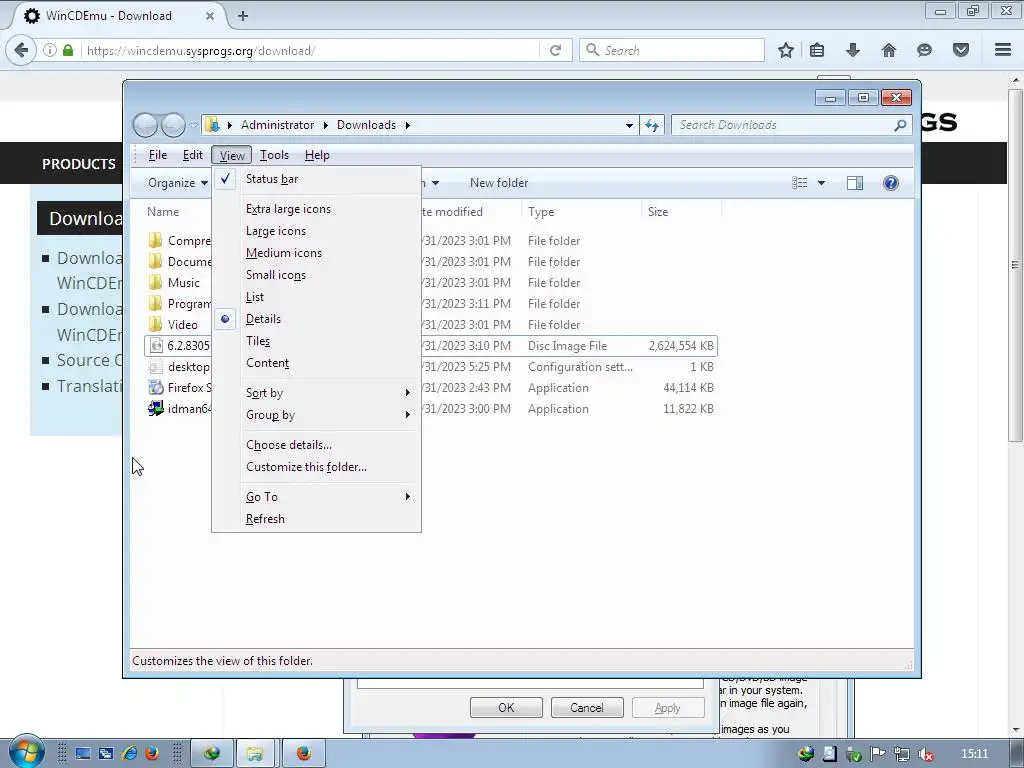The height and width of the screenshot is (768, 1024).
Task: Click the muted volume tray icon
Action: 925,754
